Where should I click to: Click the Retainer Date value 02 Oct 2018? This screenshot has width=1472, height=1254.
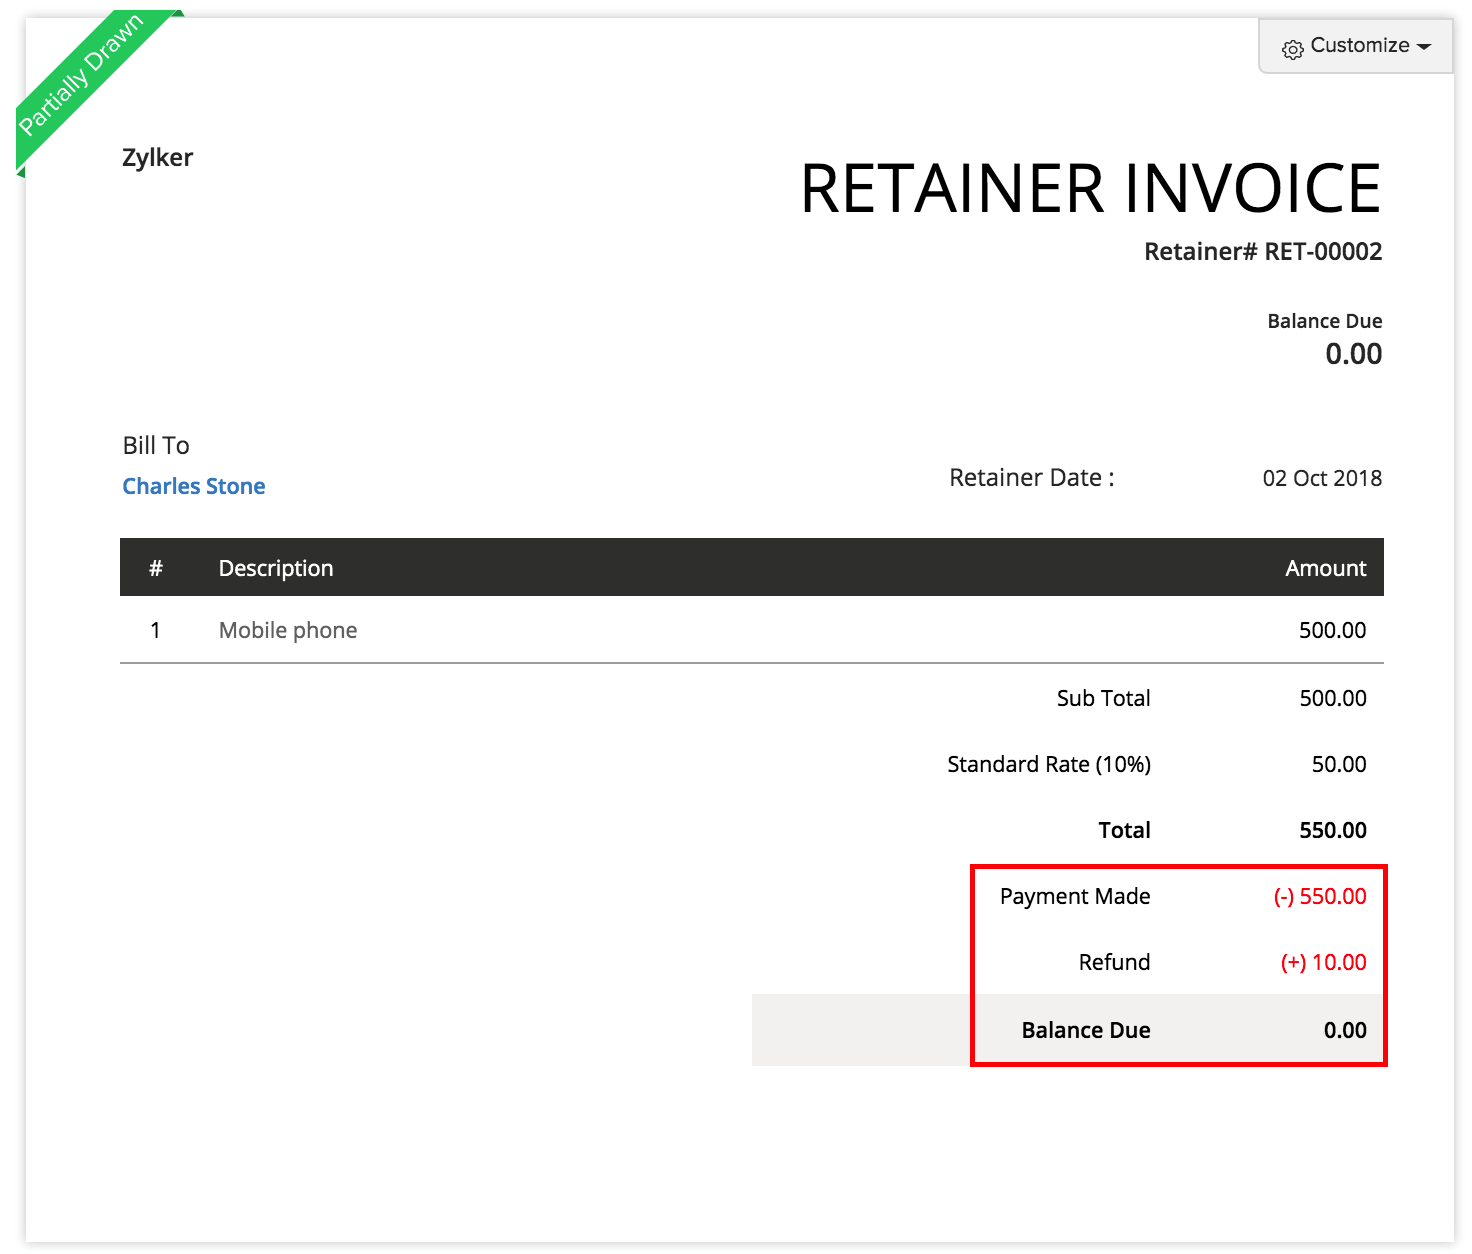tap(1321, 478)
